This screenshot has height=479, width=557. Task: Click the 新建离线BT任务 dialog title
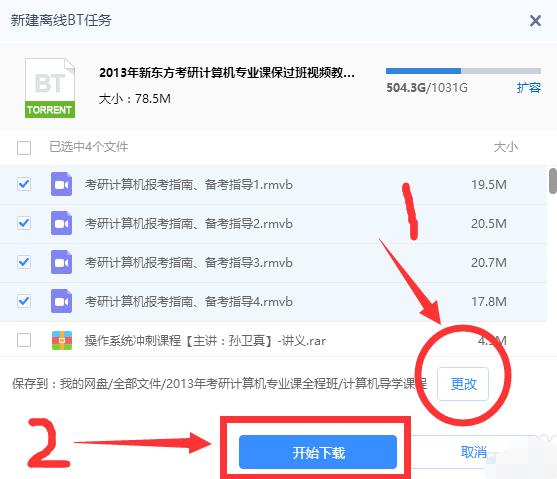click(61, 20)
